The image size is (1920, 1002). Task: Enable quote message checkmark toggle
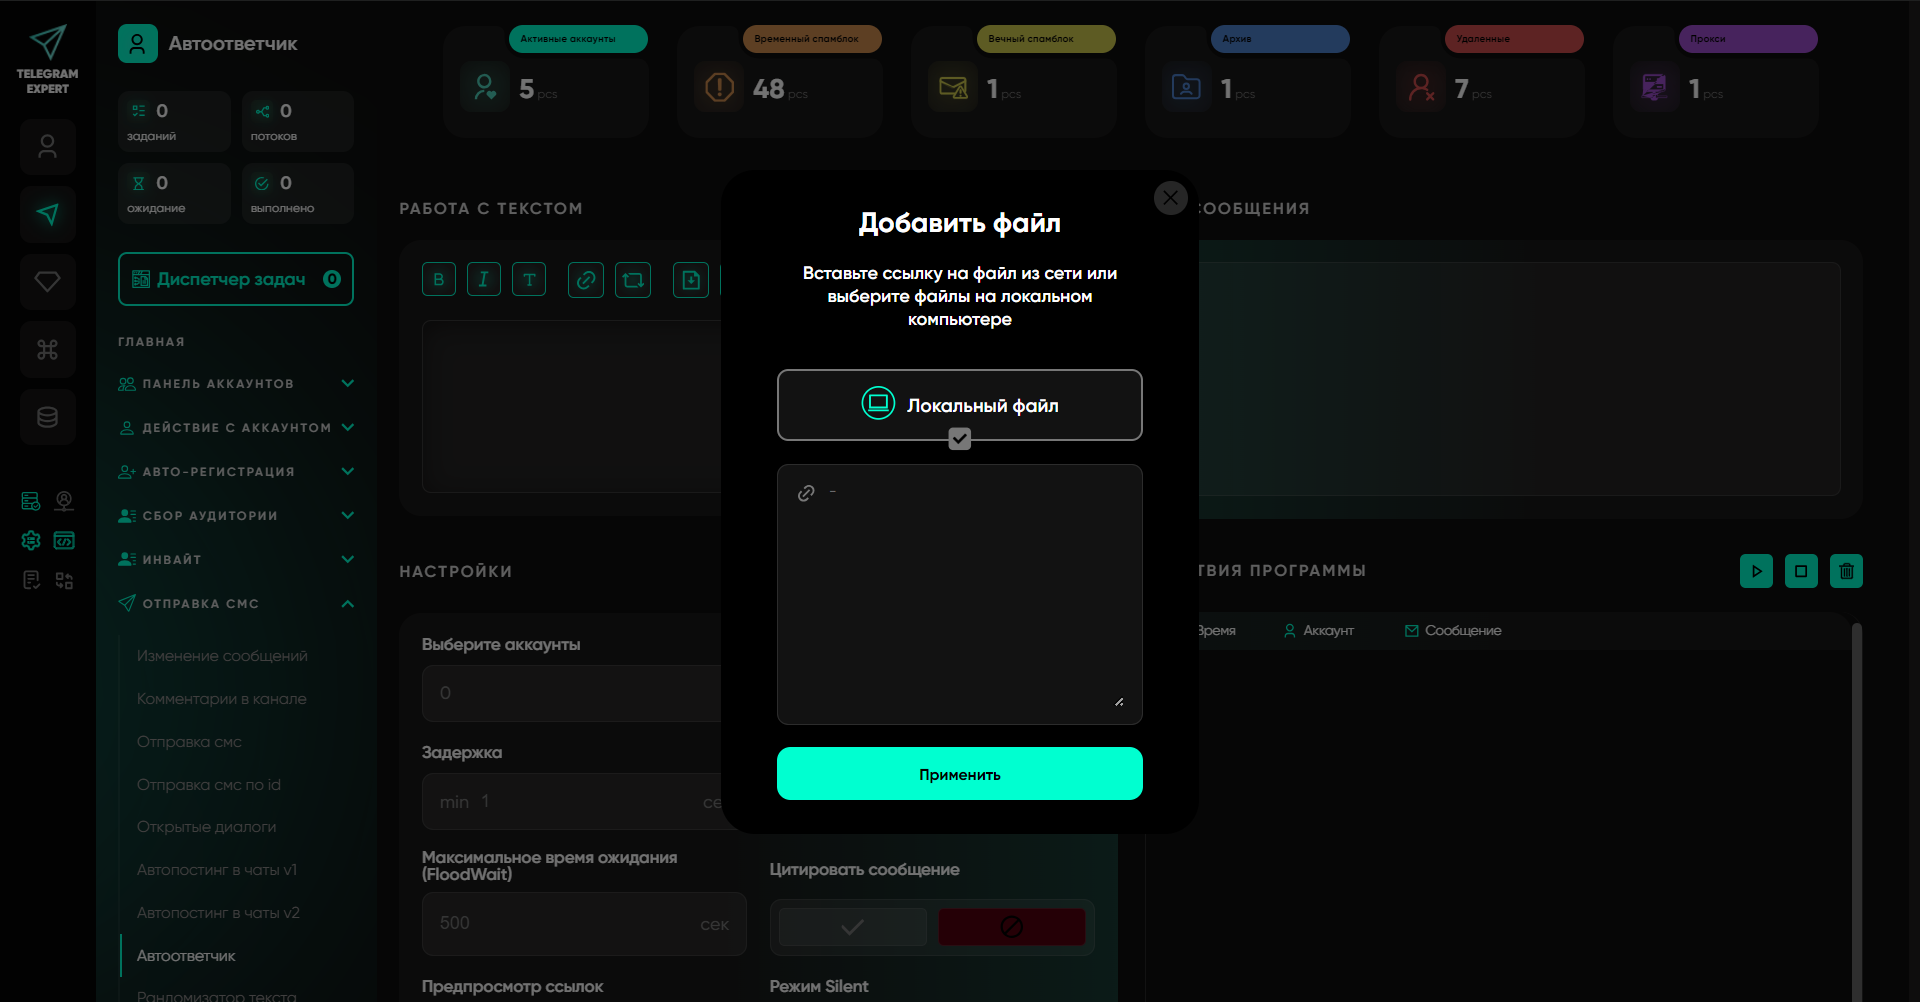(852, 927)
